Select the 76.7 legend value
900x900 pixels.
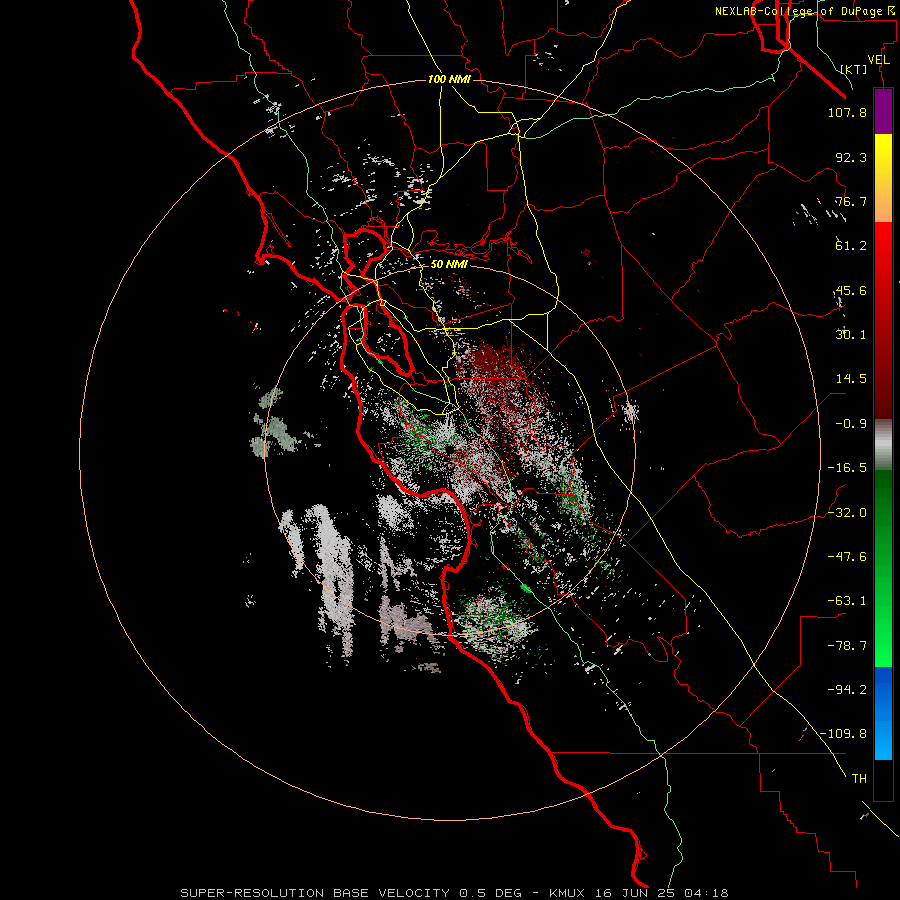pos(851,201)
